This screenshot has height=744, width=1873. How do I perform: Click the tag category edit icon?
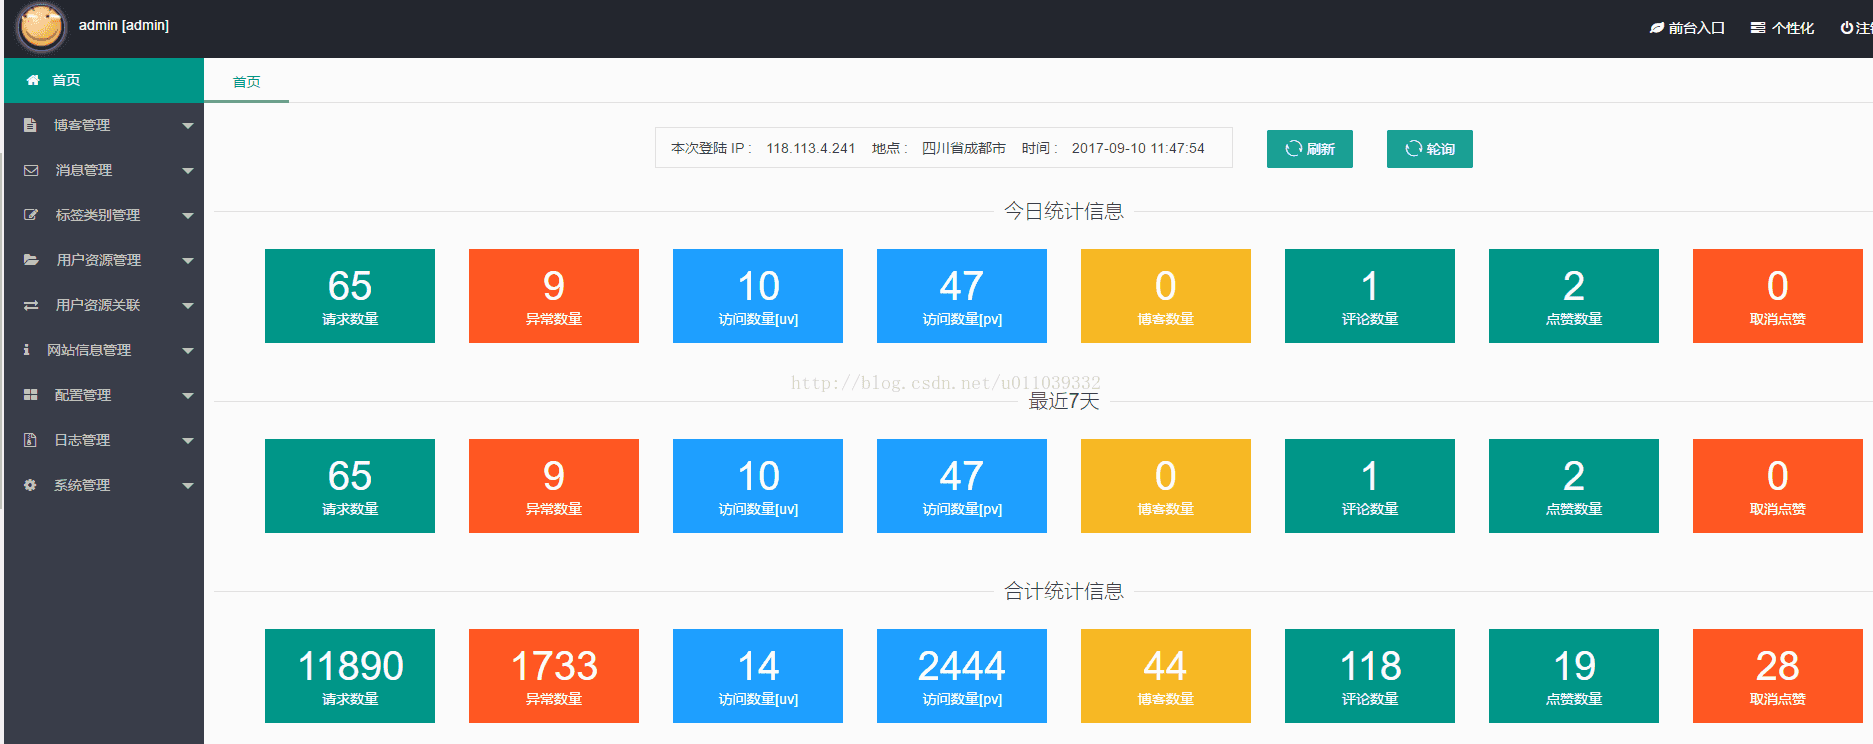(31, 215)
